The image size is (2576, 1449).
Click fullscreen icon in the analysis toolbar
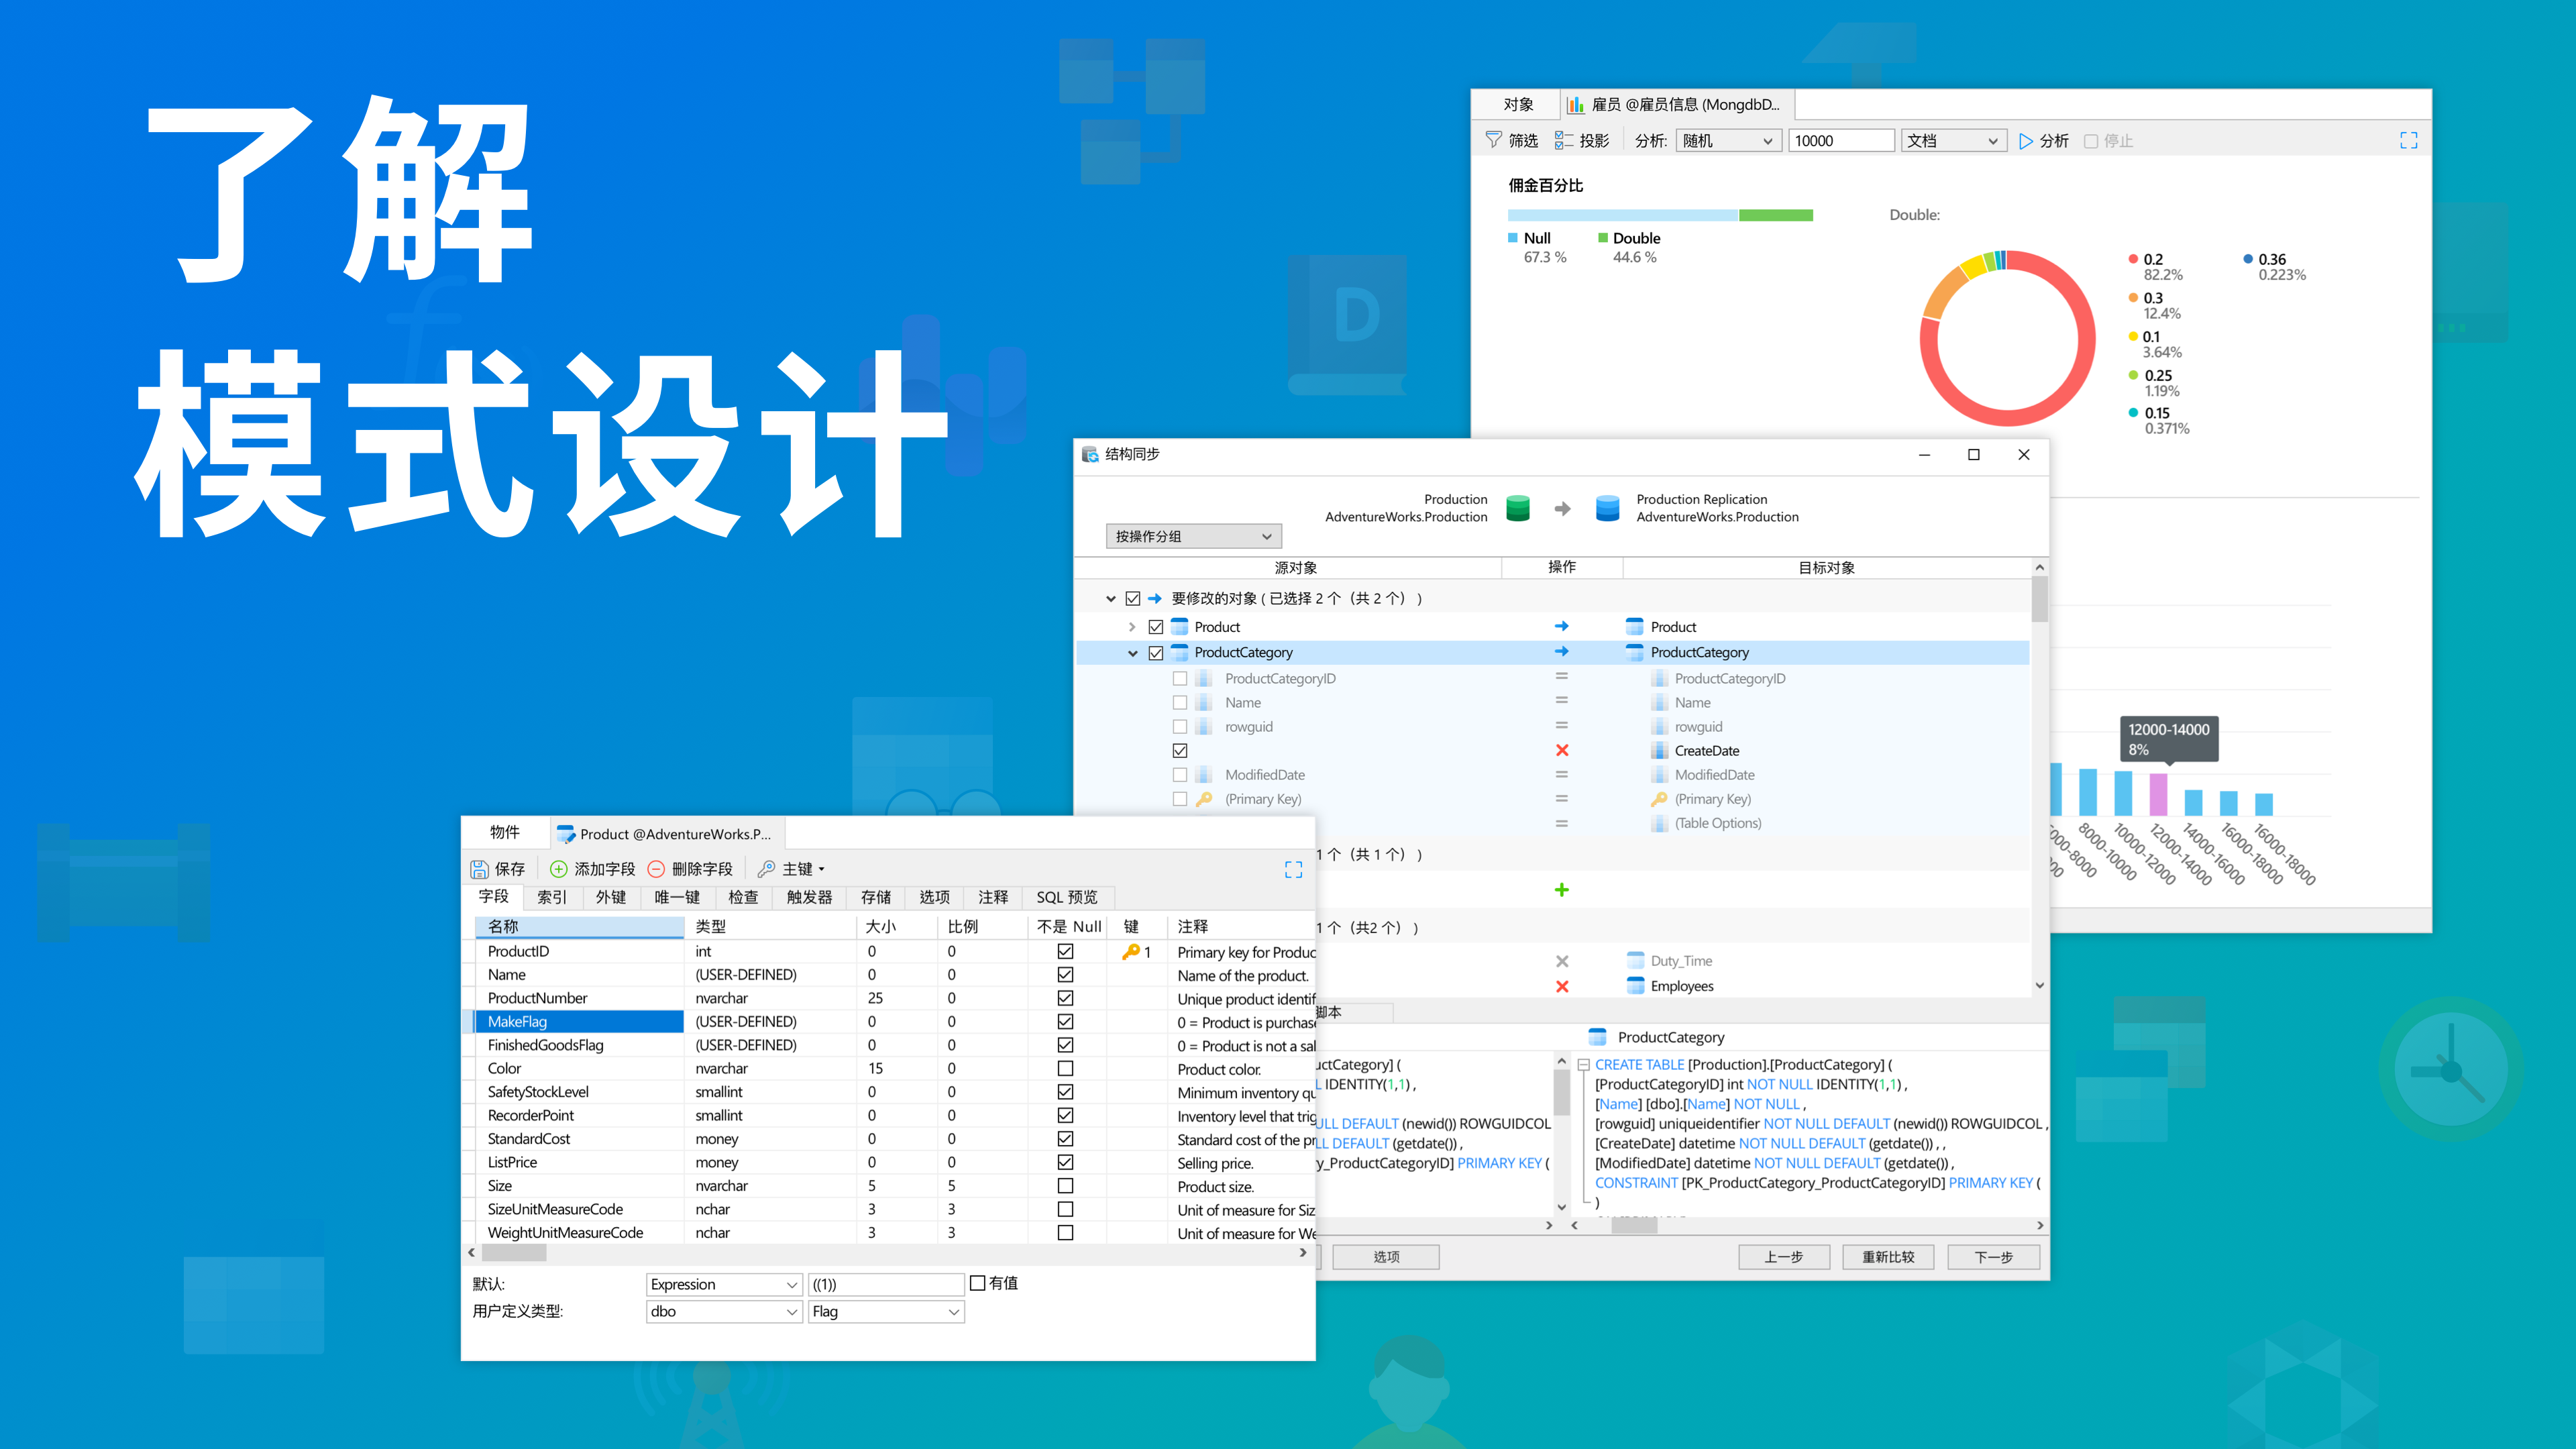click(2408, 140)
